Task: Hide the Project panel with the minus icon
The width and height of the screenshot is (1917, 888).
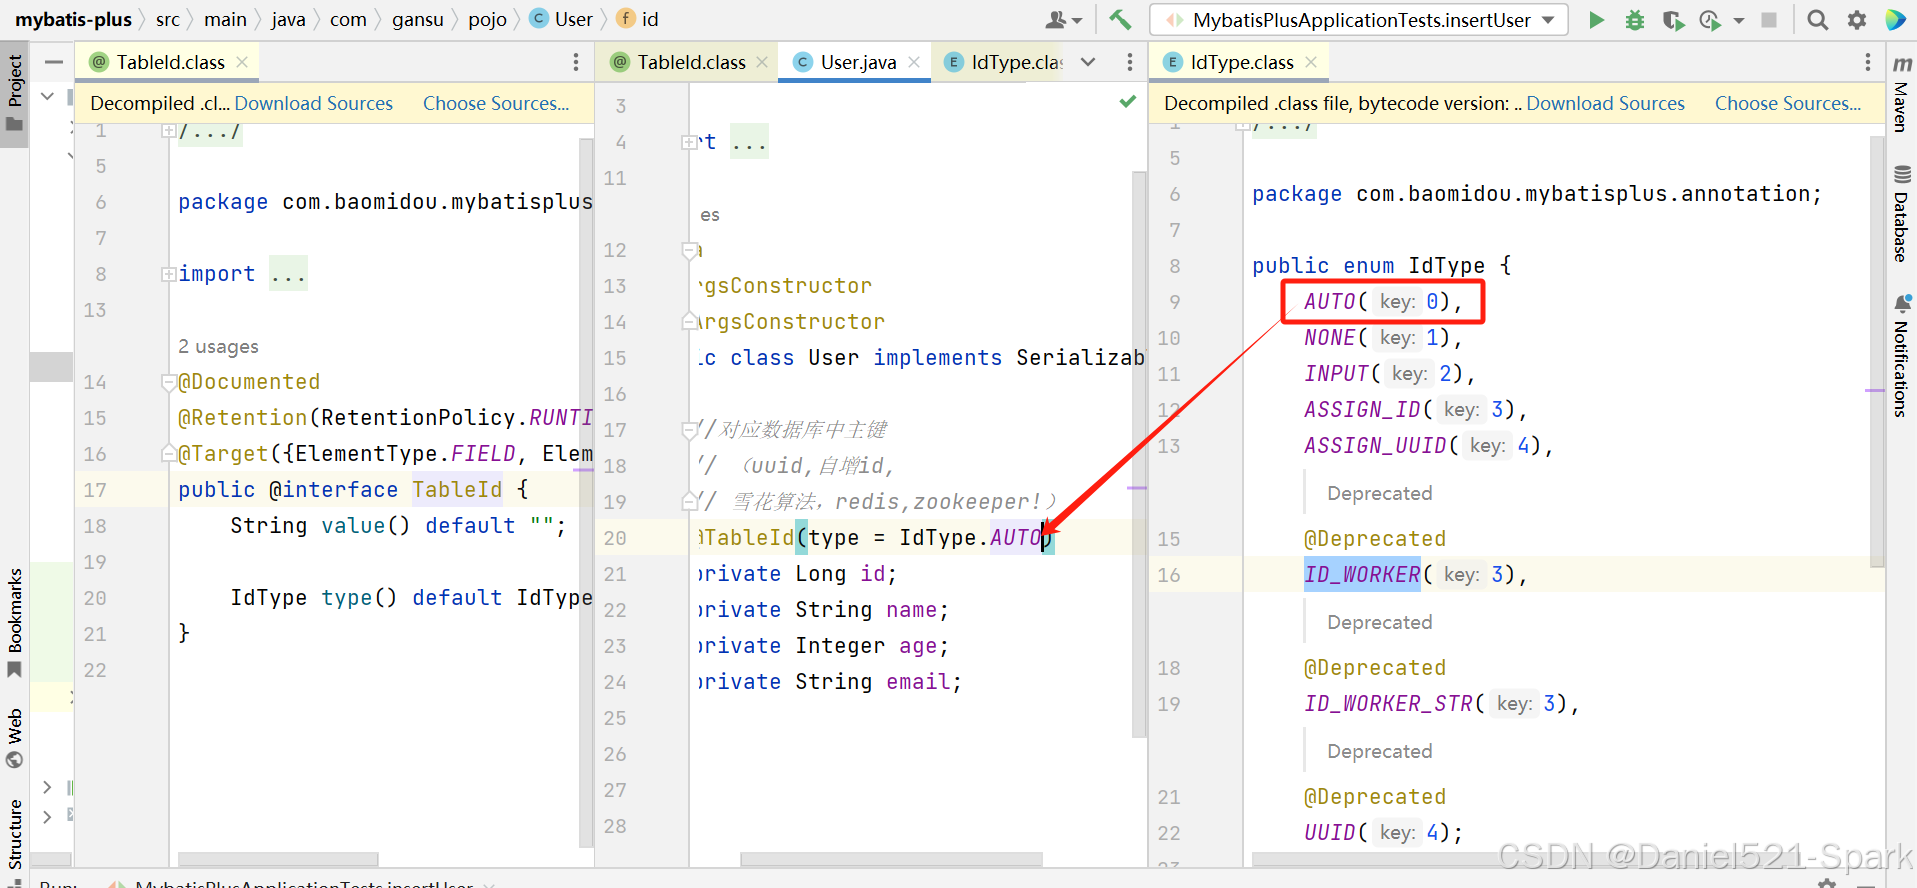Action: click(54, 62)
